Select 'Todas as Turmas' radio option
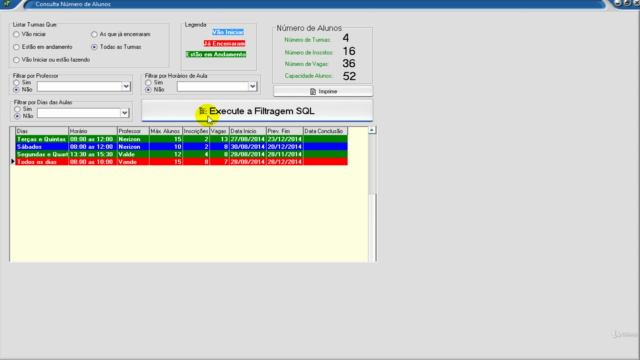Screen dimensions: 640x360 pos(94,47)
